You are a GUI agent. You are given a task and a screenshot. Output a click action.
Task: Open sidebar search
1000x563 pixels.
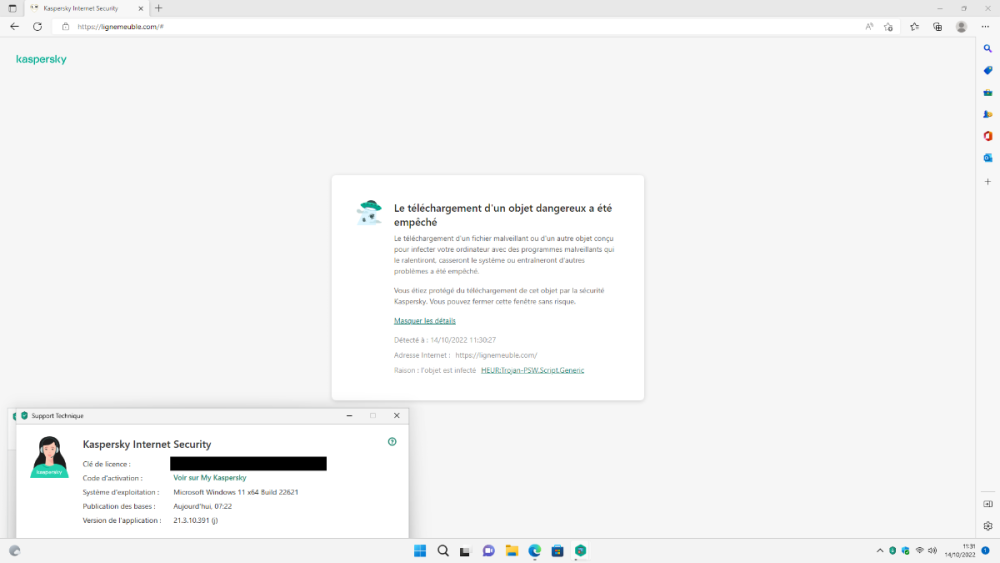tap(988, 48)
